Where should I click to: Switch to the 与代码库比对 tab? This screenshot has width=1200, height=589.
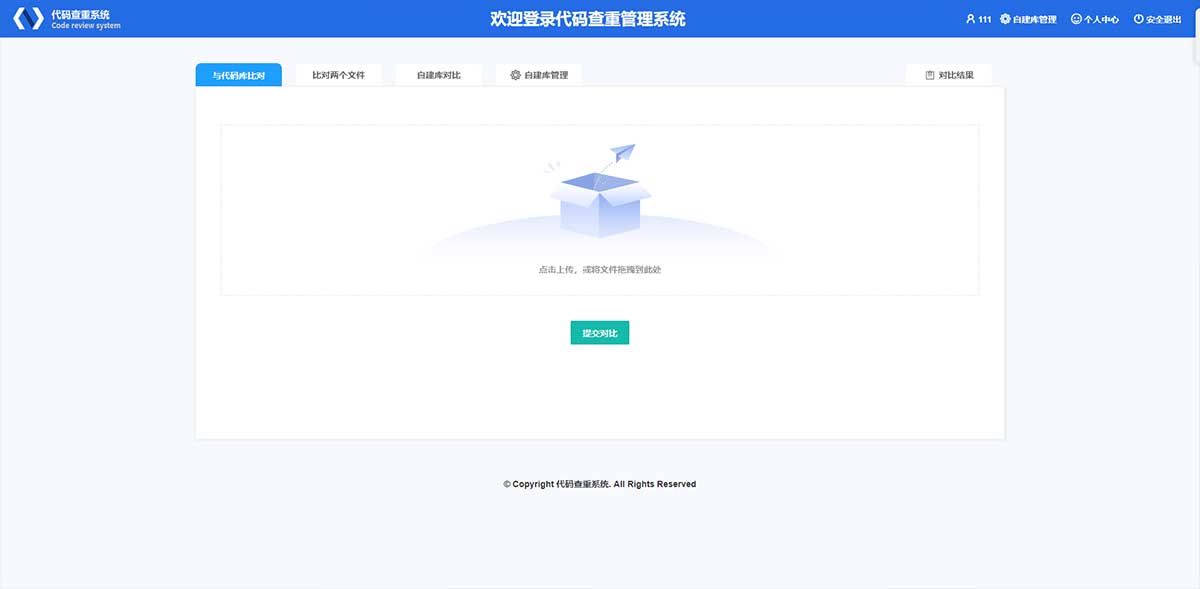click(x=238, y=75)
